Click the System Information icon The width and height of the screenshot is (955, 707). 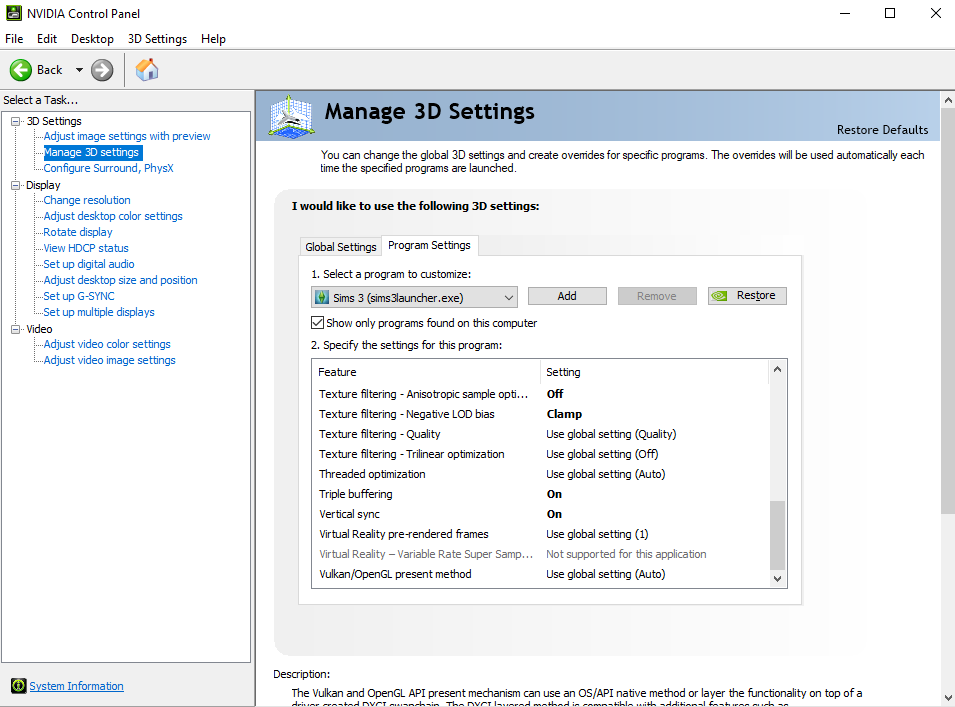tap(18, 686)
